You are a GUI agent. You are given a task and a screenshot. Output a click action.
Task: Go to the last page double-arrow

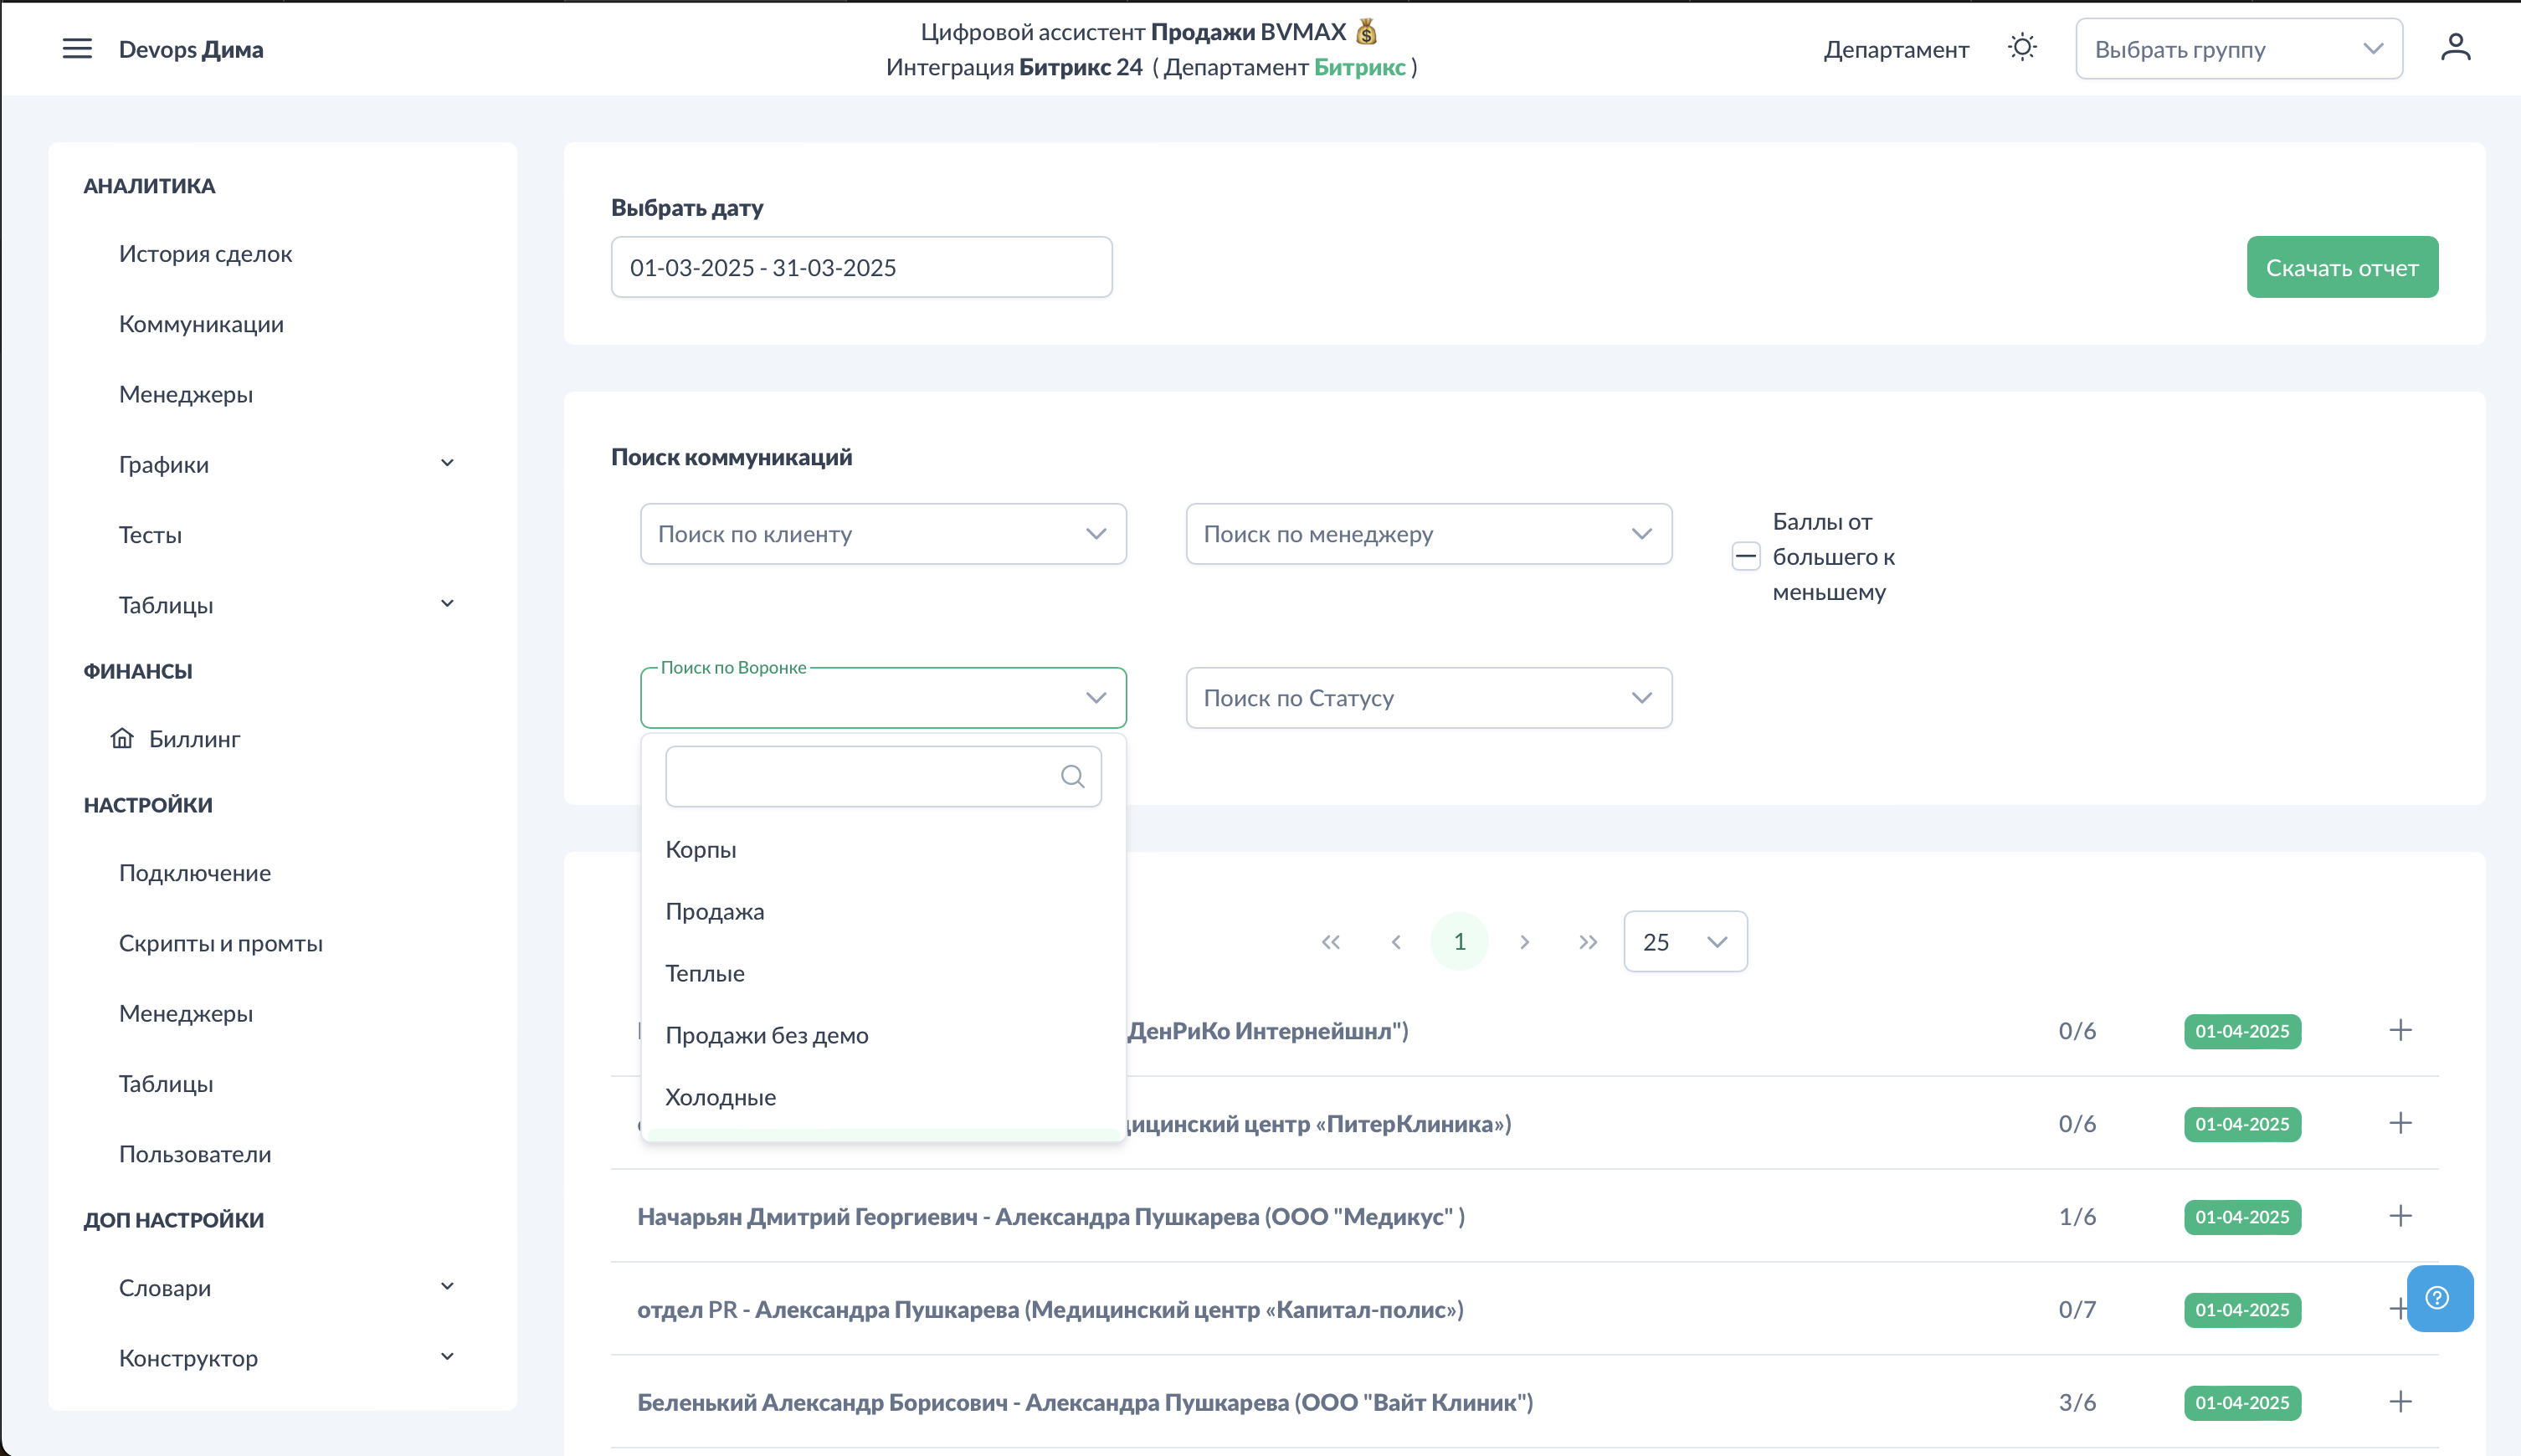(1587, 942)
